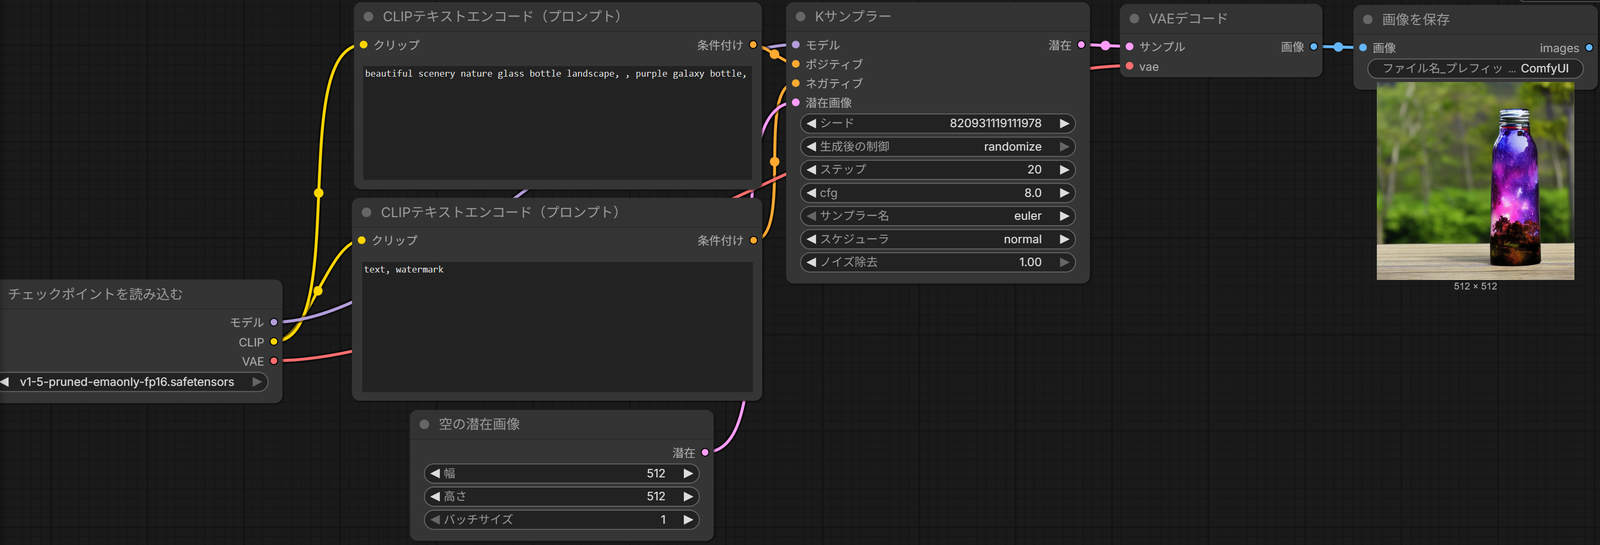Screen dimensions: 1600x545
Task: Click the vae input socket on VAEデコード
Action: 1130,67
